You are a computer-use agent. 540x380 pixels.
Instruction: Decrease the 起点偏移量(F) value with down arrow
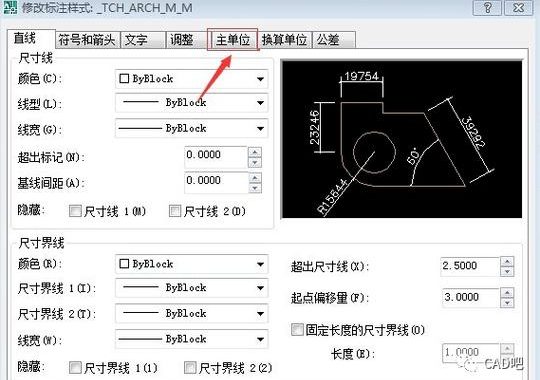coord(507,303)
